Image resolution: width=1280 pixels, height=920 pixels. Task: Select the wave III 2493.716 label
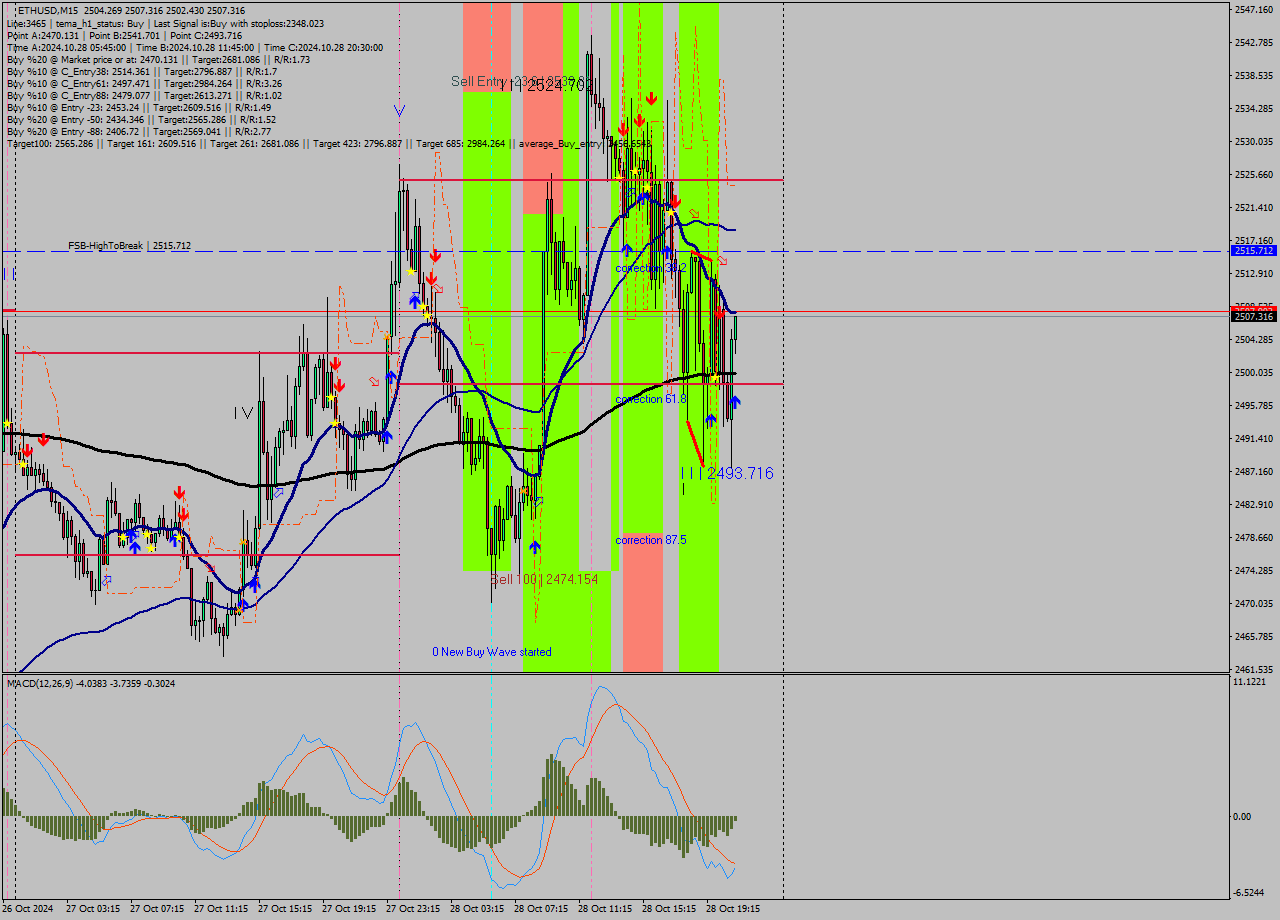click(x=727, y=473)
